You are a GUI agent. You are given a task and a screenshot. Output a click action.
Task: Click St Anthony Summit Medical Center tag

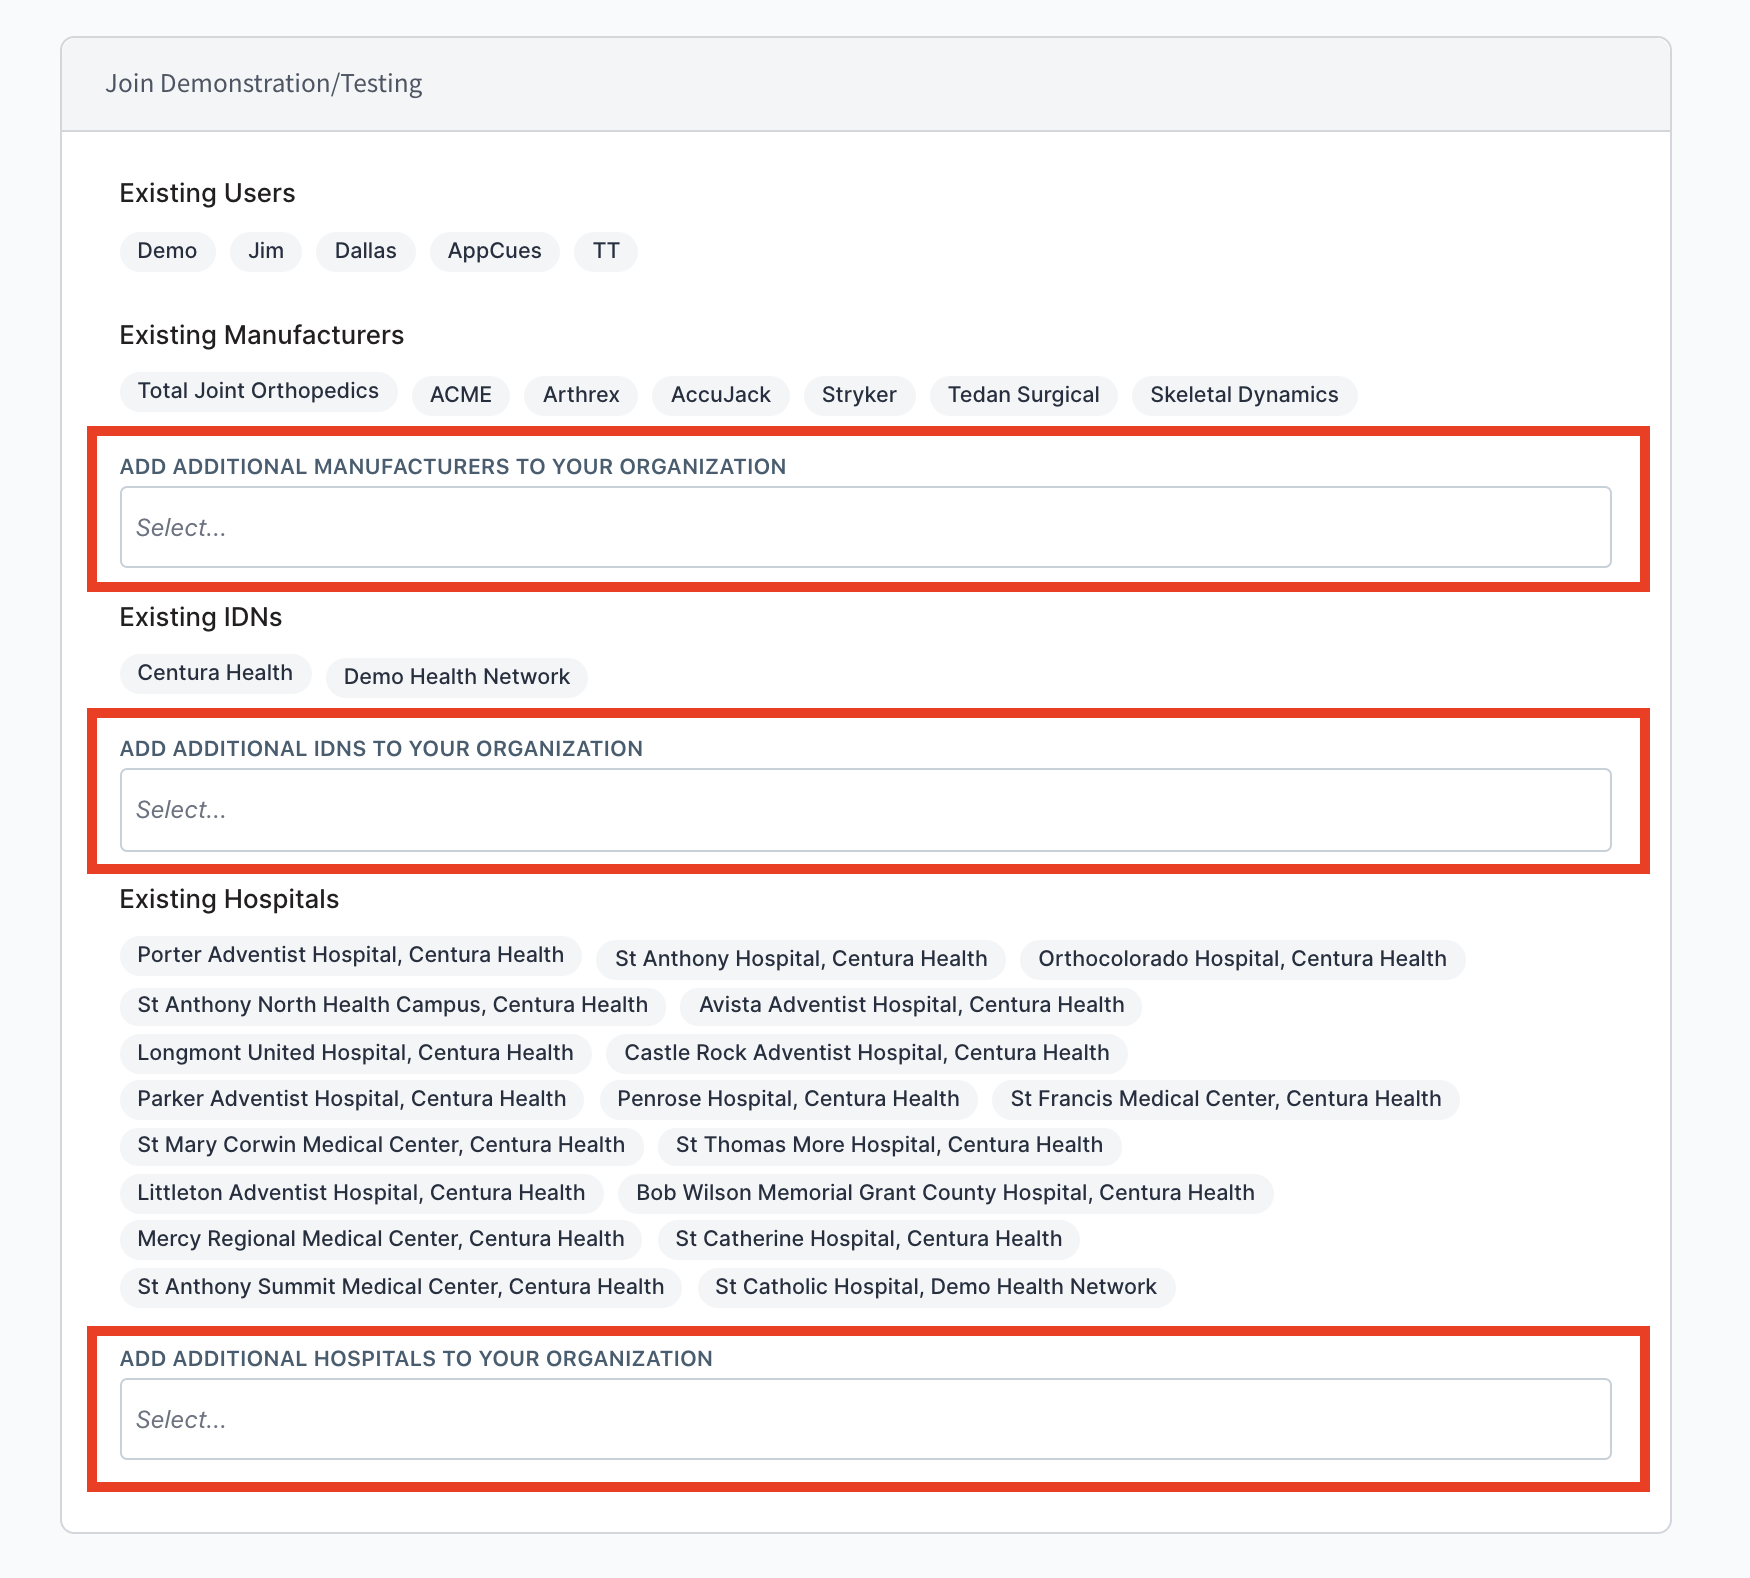(400, 1287)
